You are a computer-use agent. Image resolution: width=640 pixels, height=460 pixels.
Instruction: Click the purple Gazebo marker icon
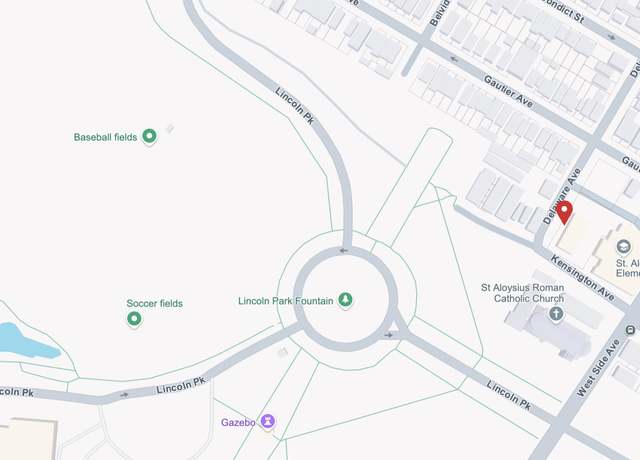tap(268, 421)
